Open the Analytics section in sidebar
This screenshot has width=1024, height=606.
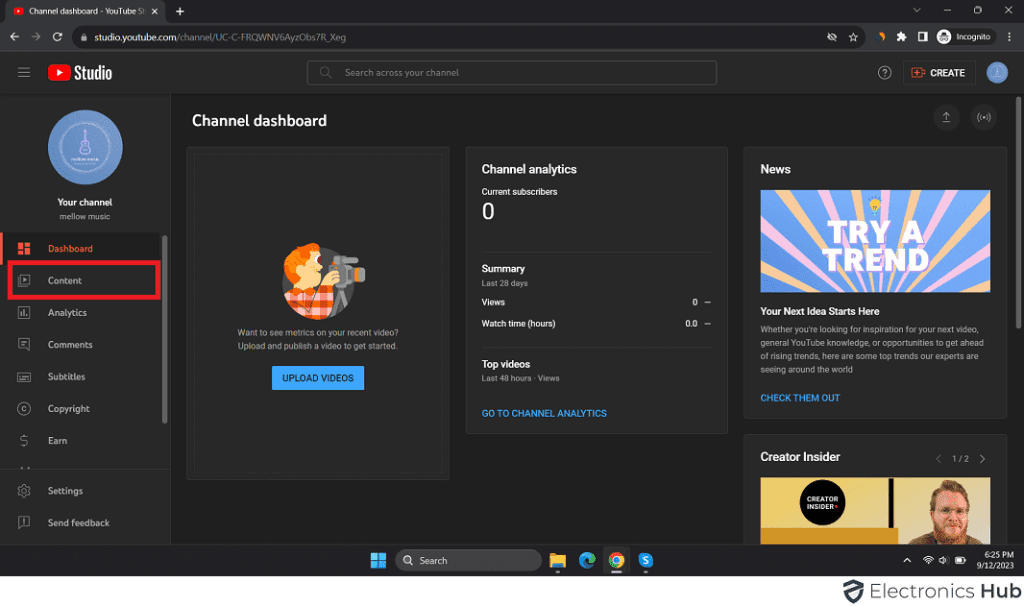67,313
